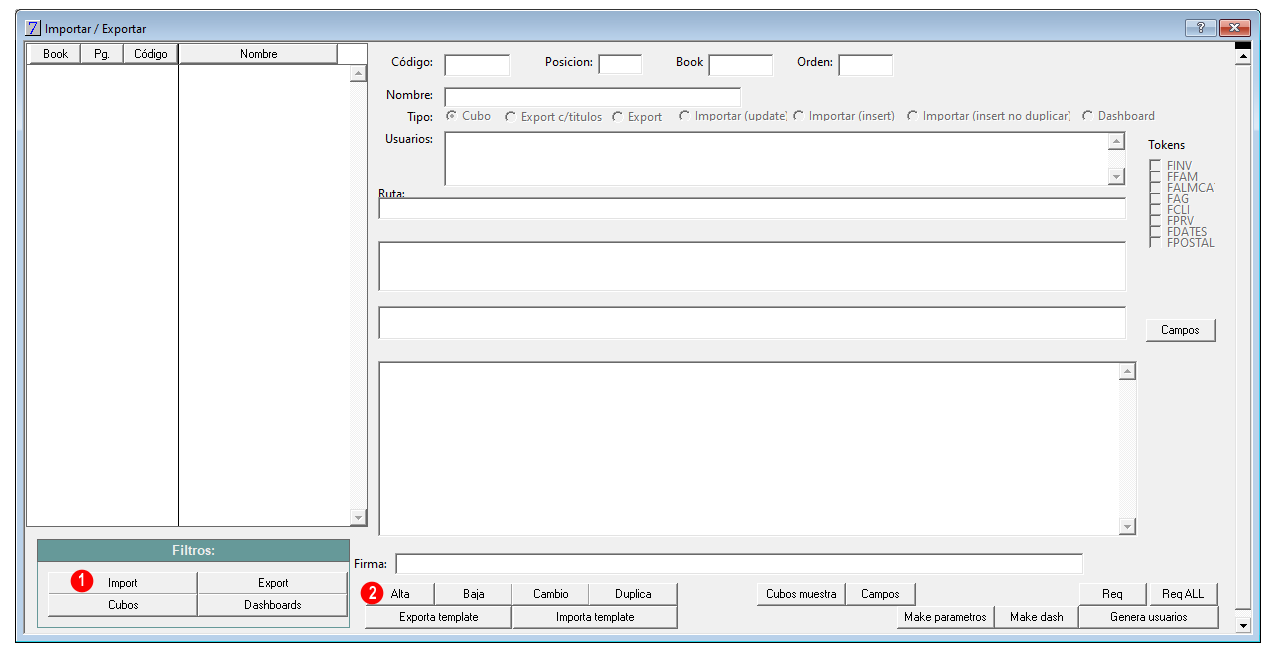1272x654 pixels.
Task: Select Importar (update) type
Action: click(684, 116)
